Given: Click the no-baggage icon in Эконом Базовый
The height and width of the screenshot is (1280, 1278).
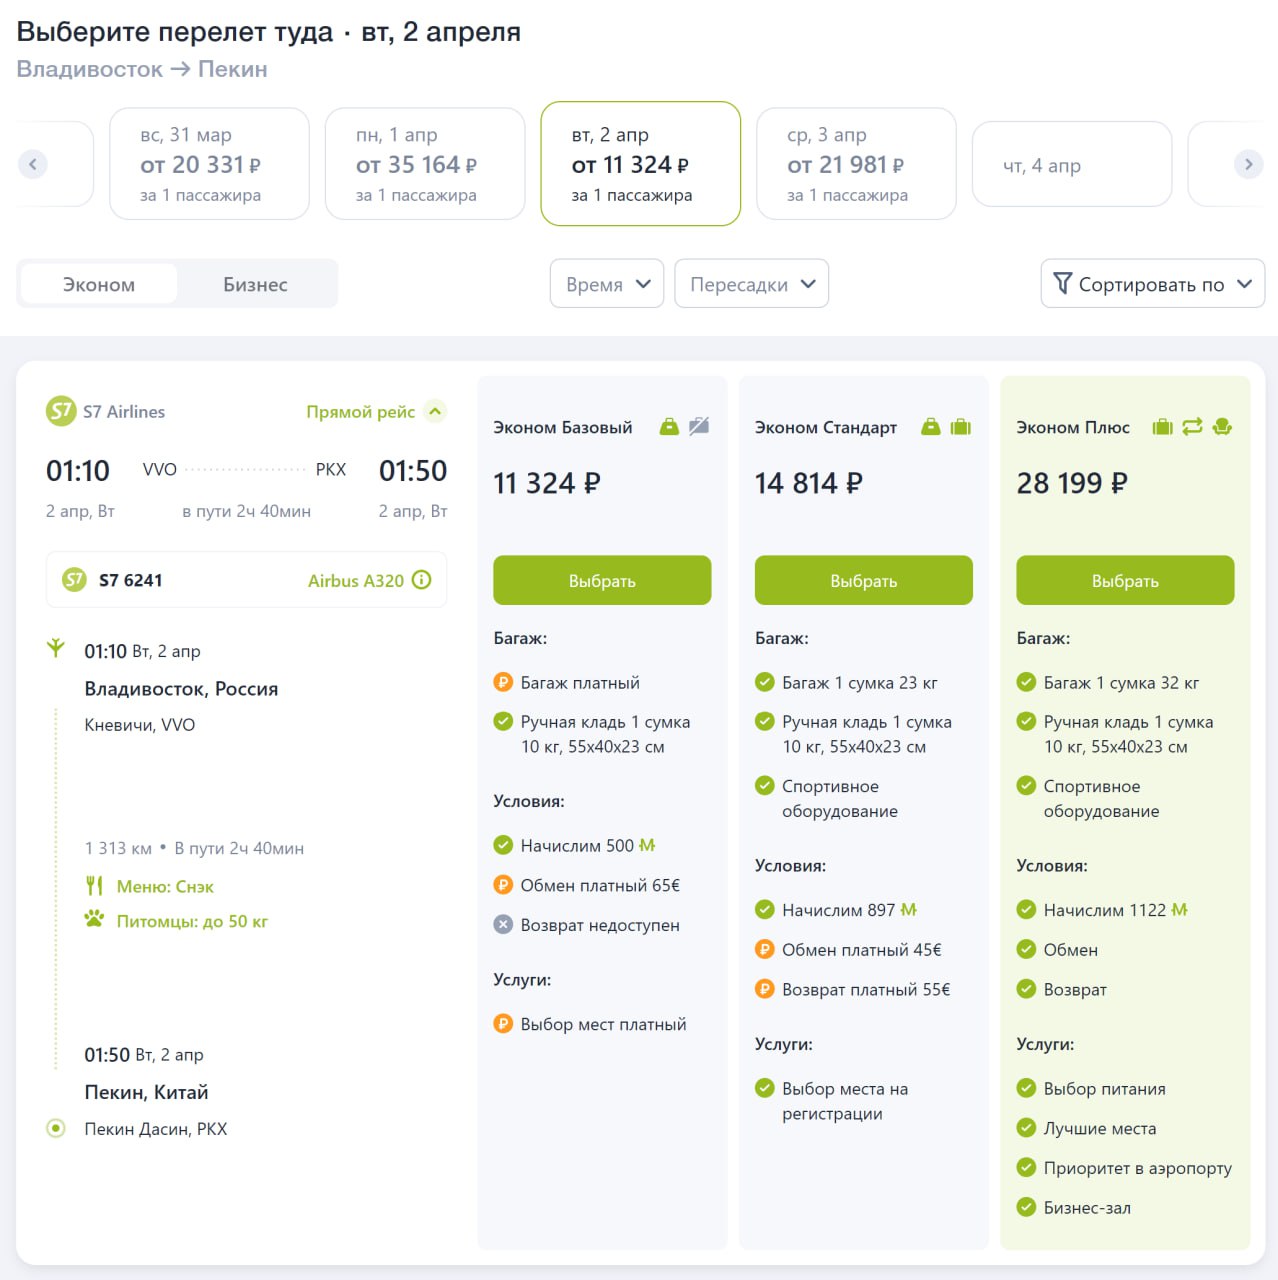Looking at the screenshot, I should (699, 427).
